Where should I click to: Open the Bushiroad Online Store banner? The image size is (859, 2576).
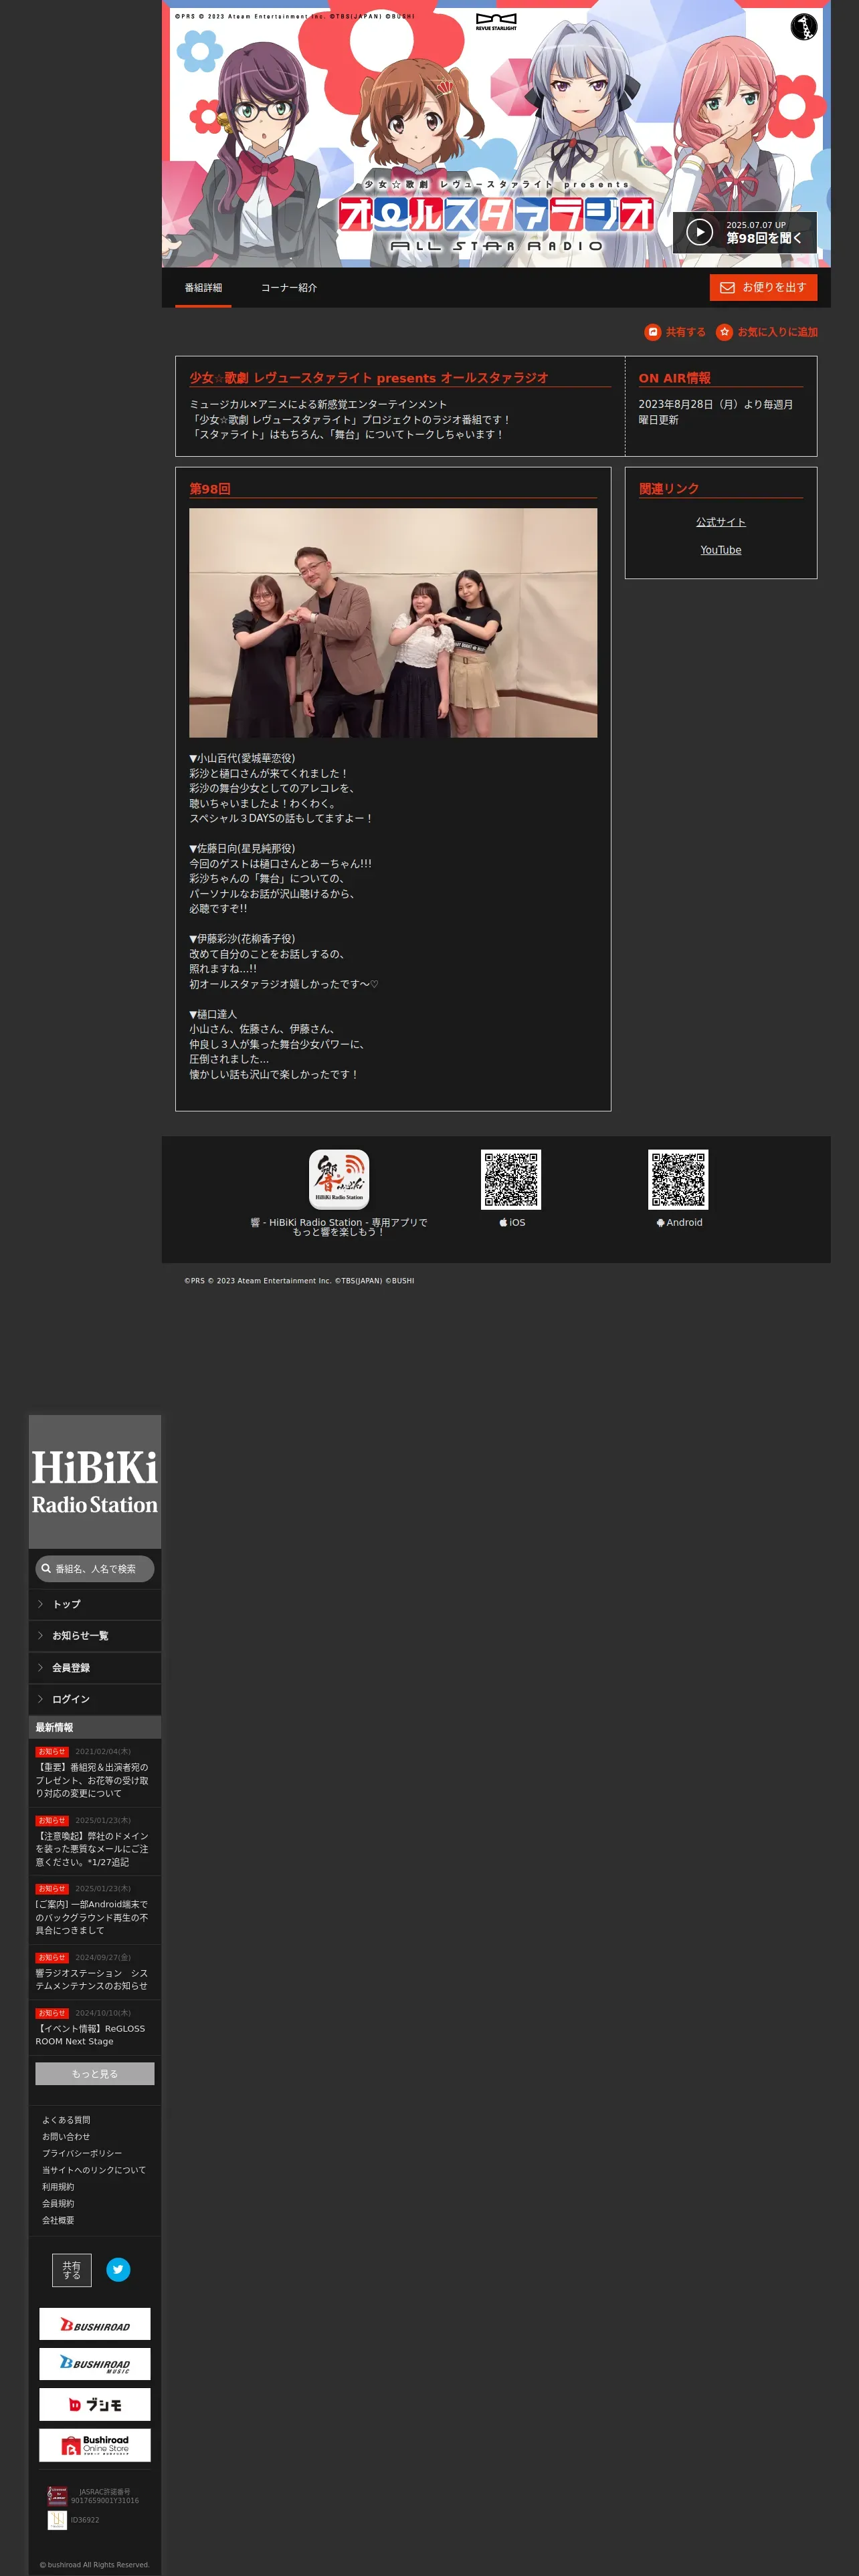(95, 2444)
